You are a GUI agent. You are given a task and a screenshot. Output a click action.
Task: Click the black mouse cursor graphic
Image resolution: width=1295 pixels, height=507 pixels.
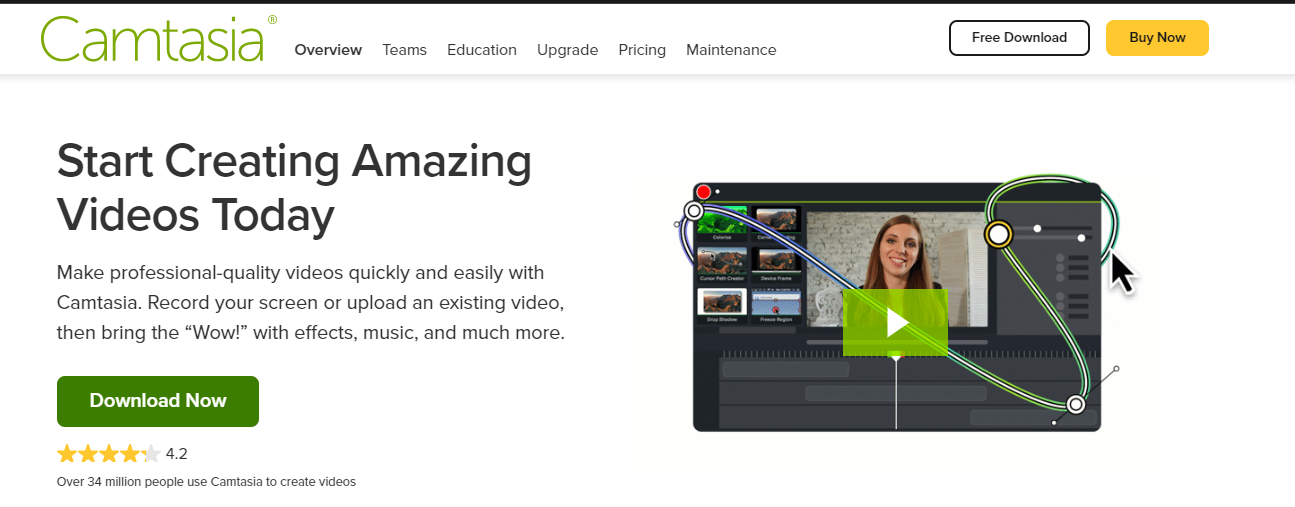point(1124,273)
